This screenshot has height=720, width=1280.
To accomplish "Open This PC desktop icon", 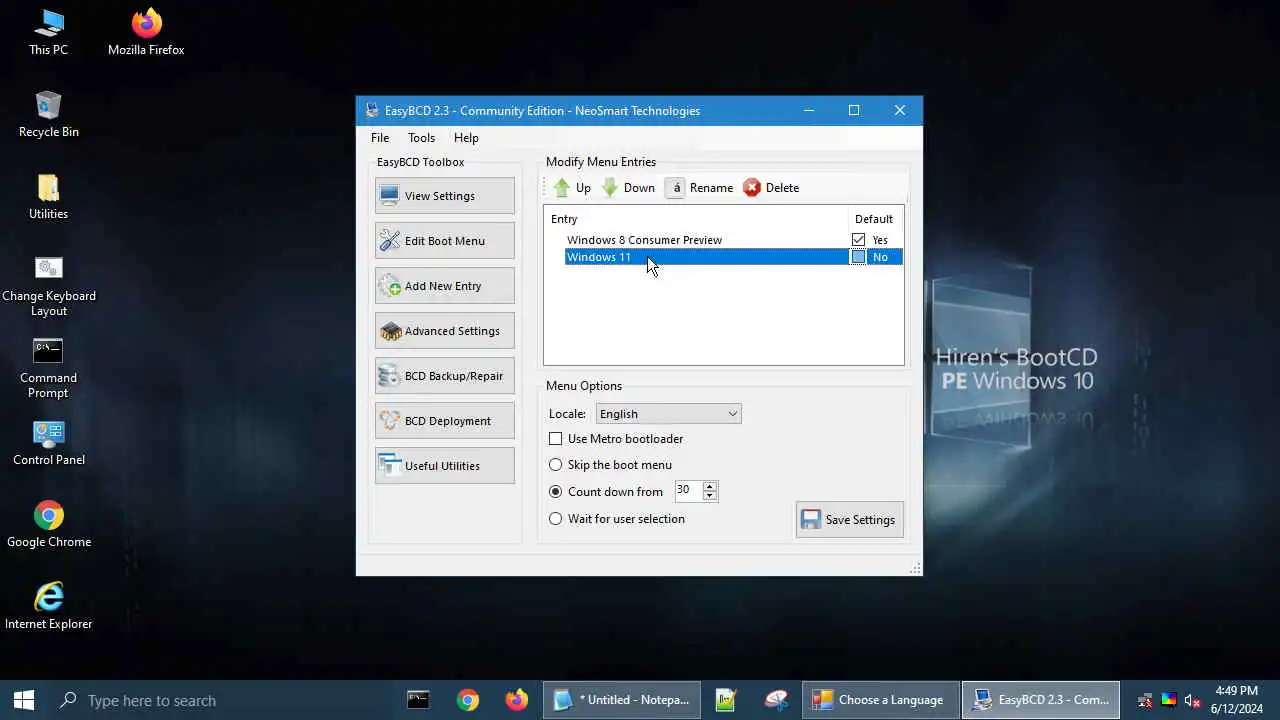I will [x=48, y=32].
